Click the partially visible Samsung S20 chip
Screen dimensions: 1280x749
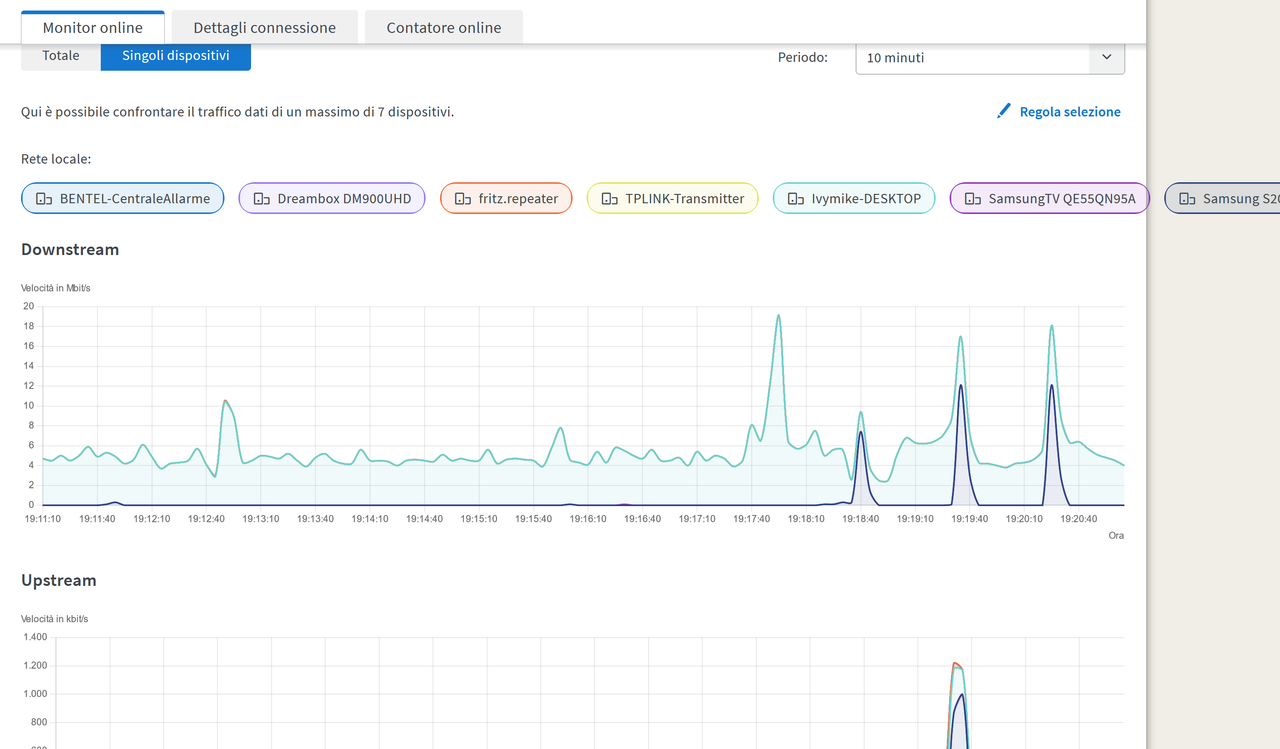point(1223,198)
